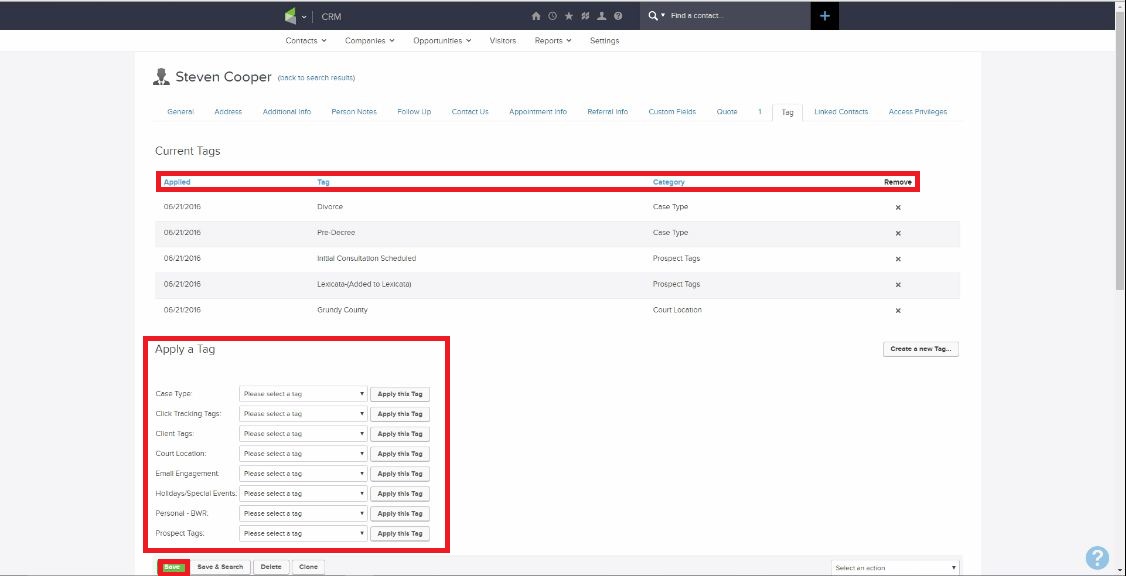Viewport: 1126px width, 576px height.
Task: Click the back to search results link
Action: [316, 78]
